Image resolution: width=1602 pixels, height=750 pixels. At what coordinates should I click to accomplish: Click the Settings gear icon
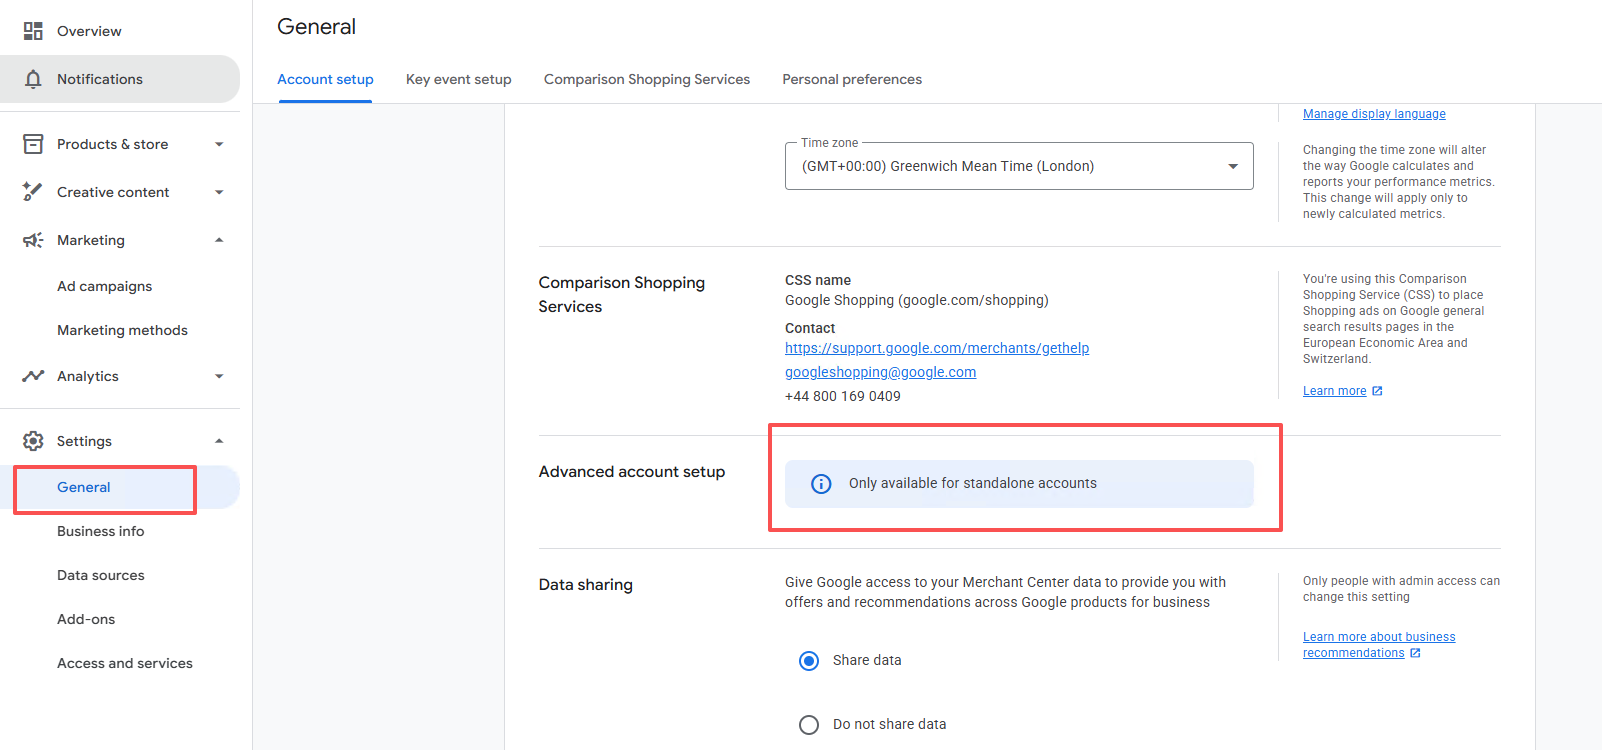33,441
